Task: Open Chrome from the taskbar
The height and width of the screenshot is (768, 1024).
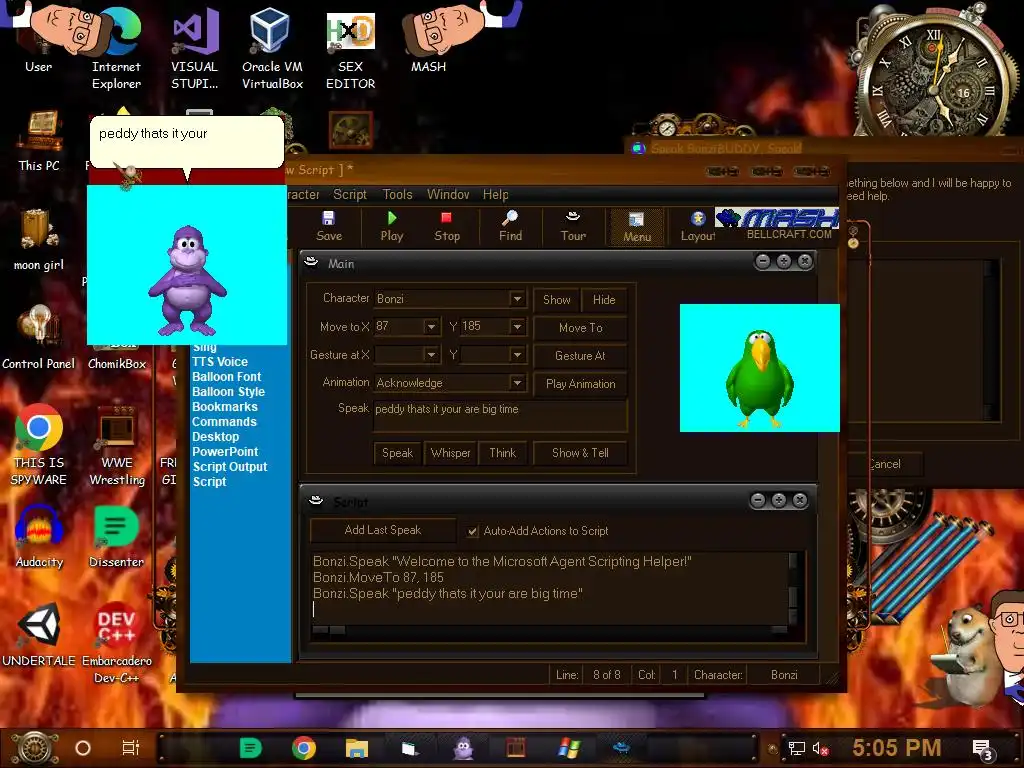Action: click(304, 748)
